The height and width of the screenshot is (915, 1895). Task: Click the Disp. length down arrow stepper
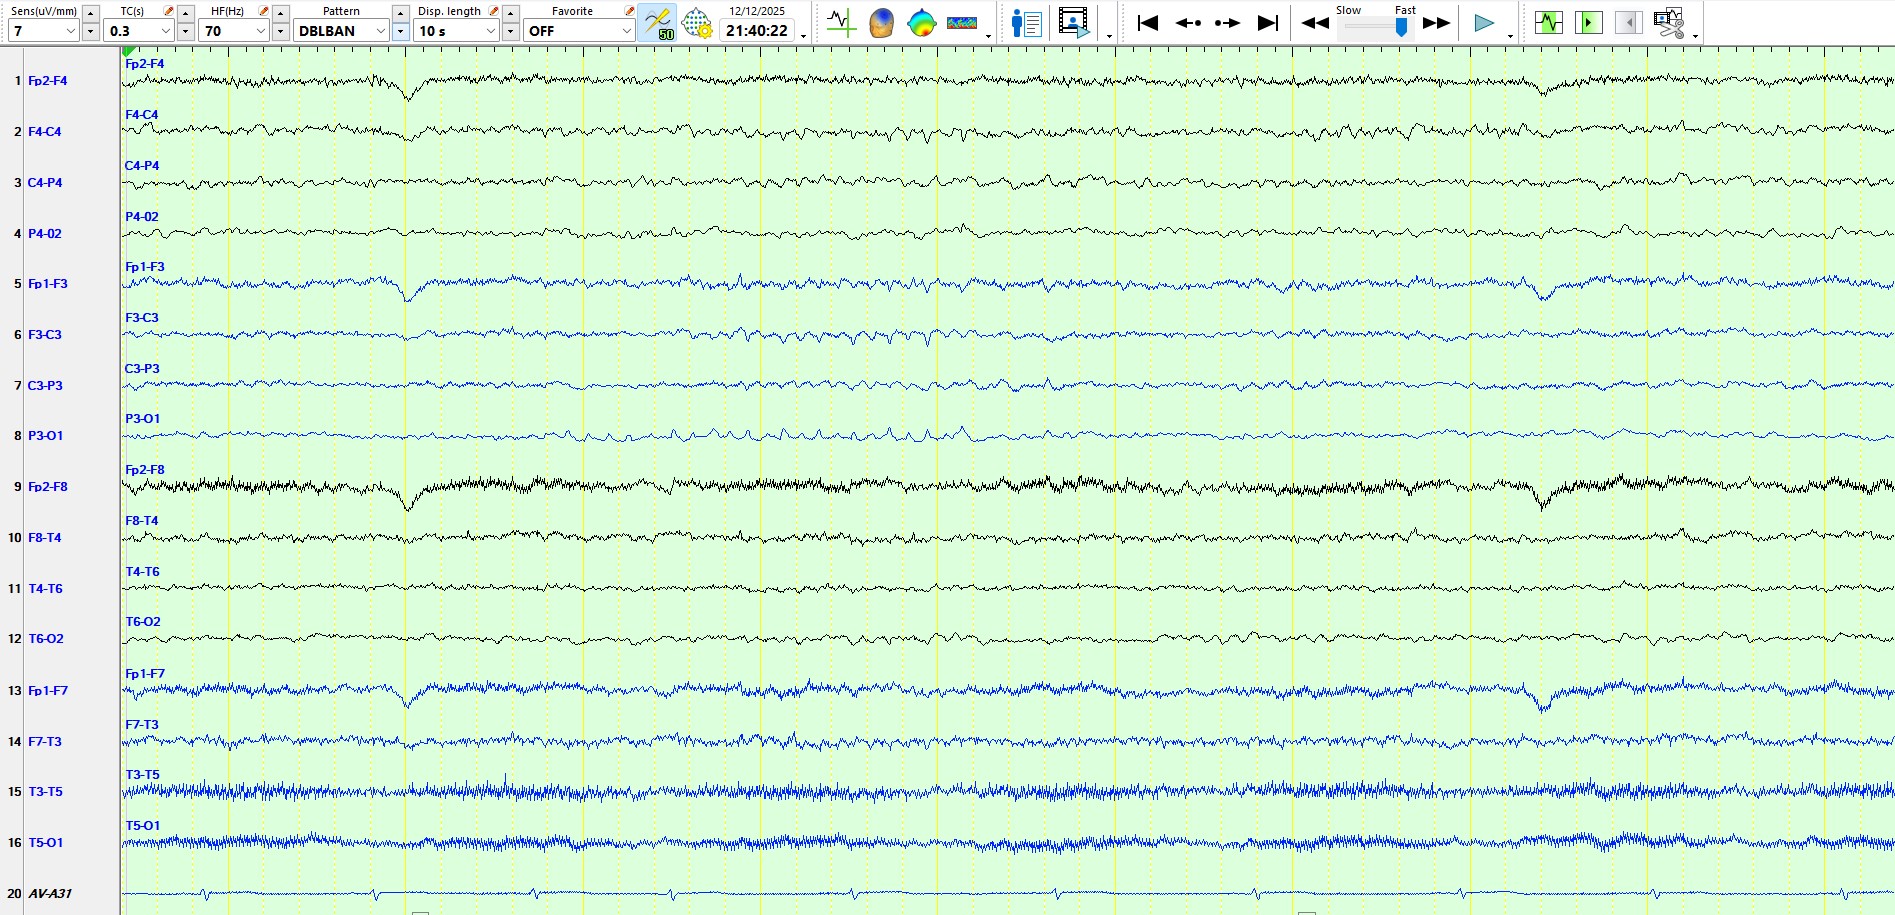point(510,32)
